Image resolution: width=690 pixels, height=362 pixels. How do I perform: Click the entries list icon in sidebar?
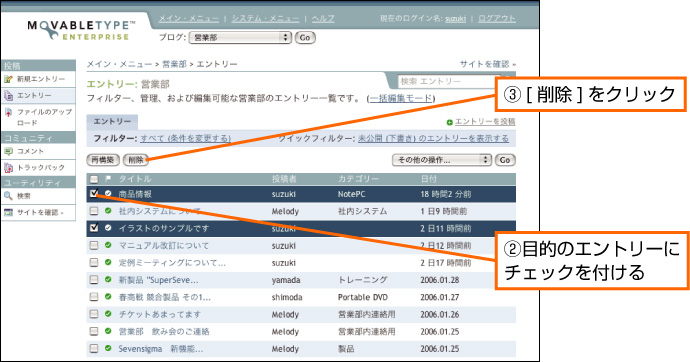point(8,95)
